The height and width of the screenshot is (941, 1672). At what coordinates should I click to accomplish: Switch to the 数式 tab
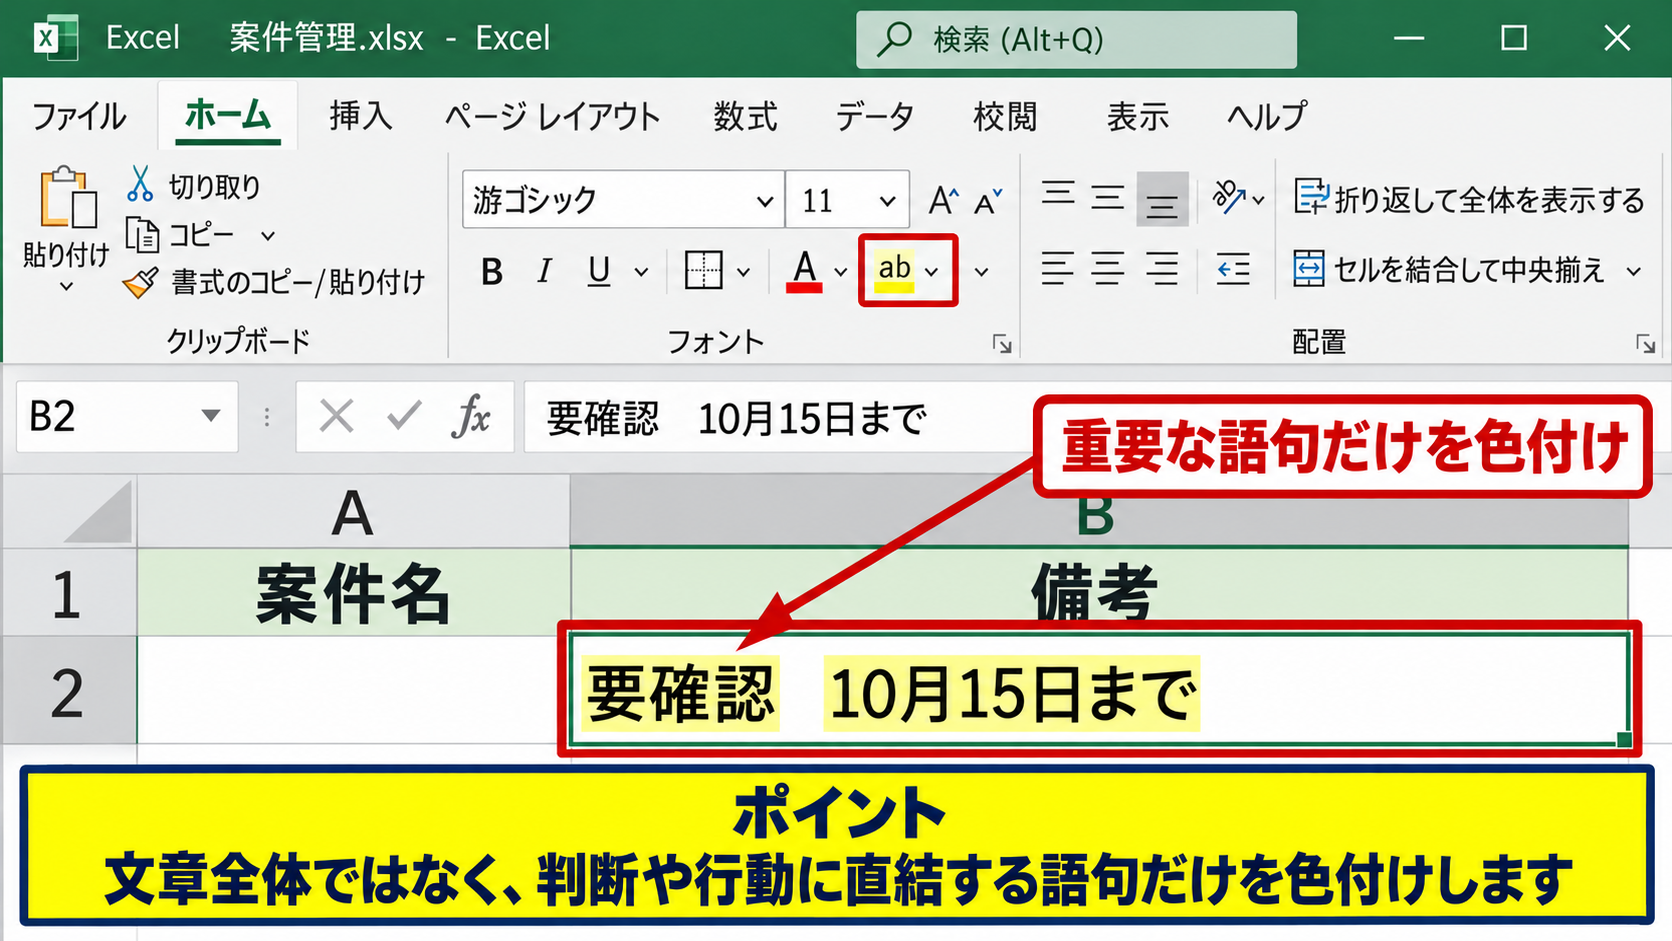746,117
